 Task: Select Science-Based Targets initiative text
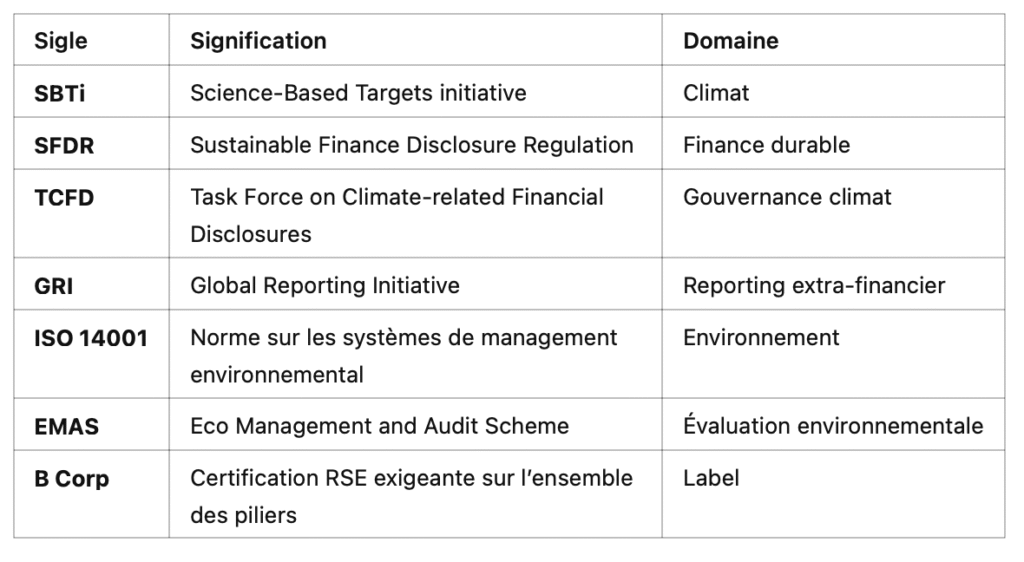(x=358, y=93)
